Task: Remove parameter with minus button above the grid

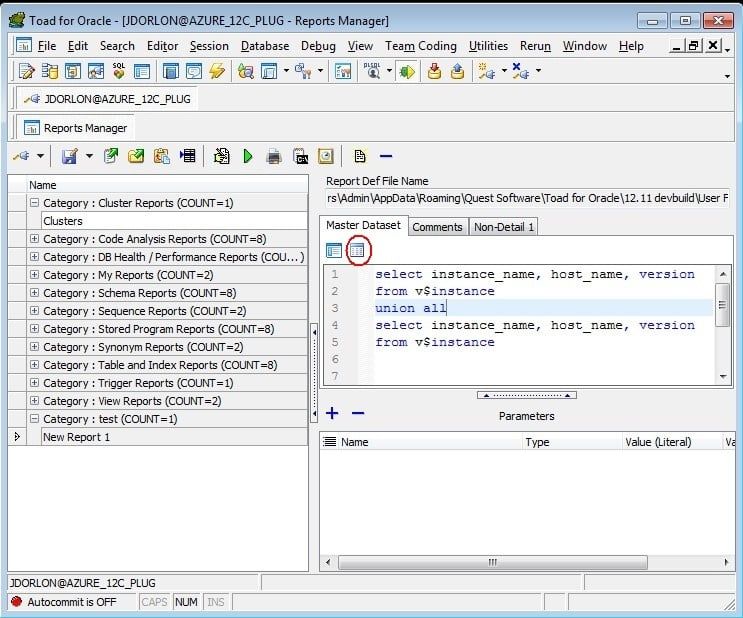Action: coord(358,413)
